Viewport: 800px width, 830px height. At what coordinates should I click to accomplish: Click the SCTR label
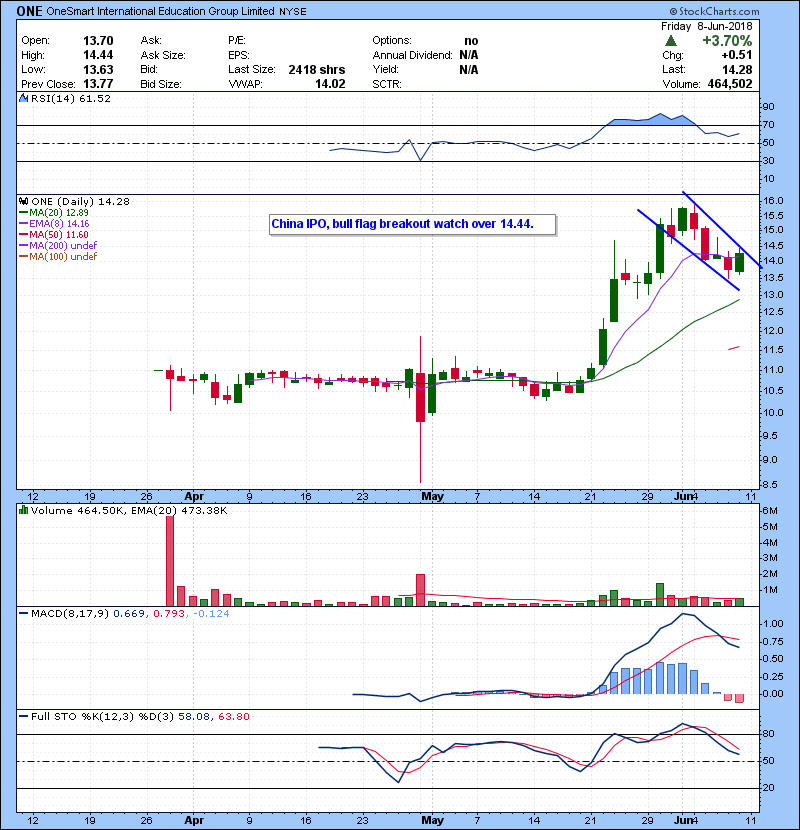coord(386,84)
